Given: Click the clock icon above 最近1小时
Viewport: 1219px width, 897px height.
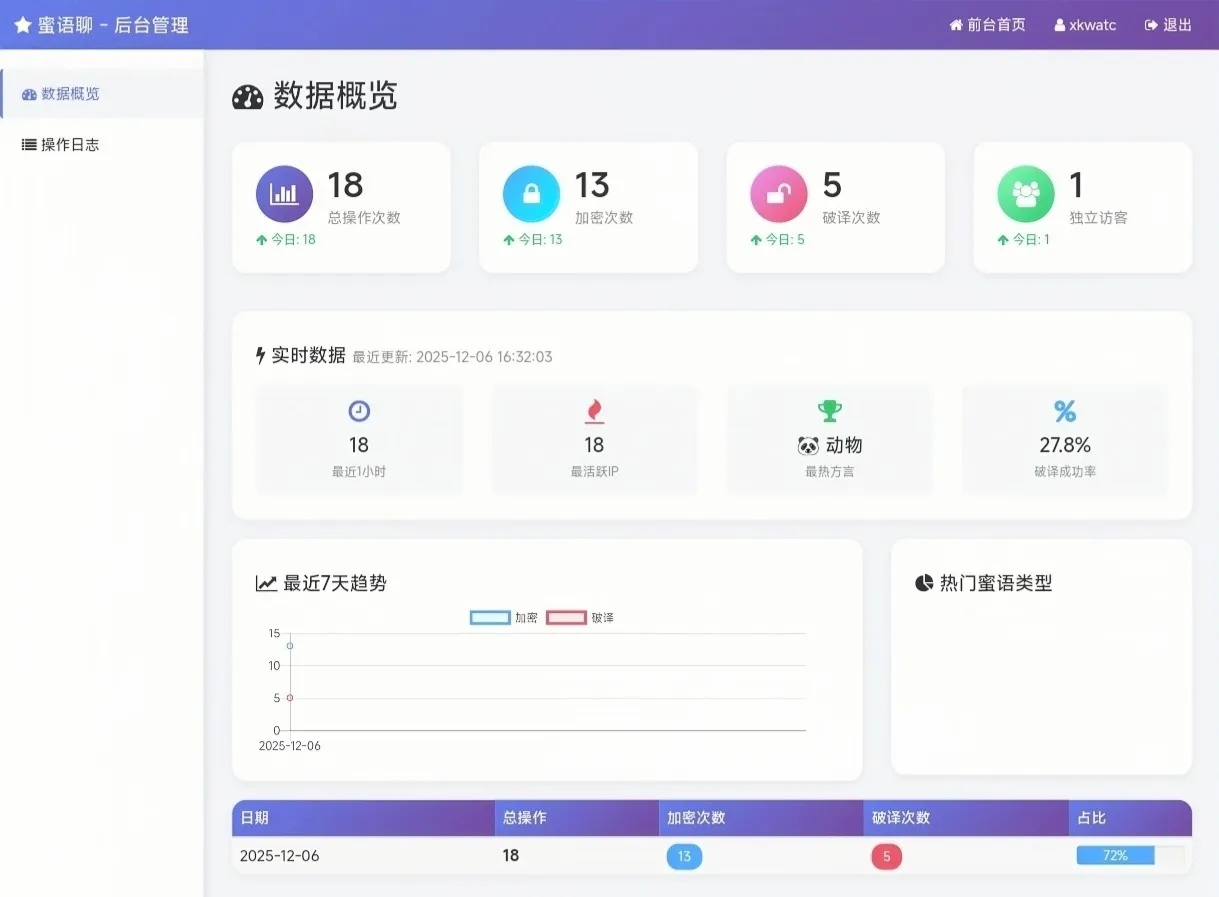Looking at the screenshot, I should coord(359,411).
